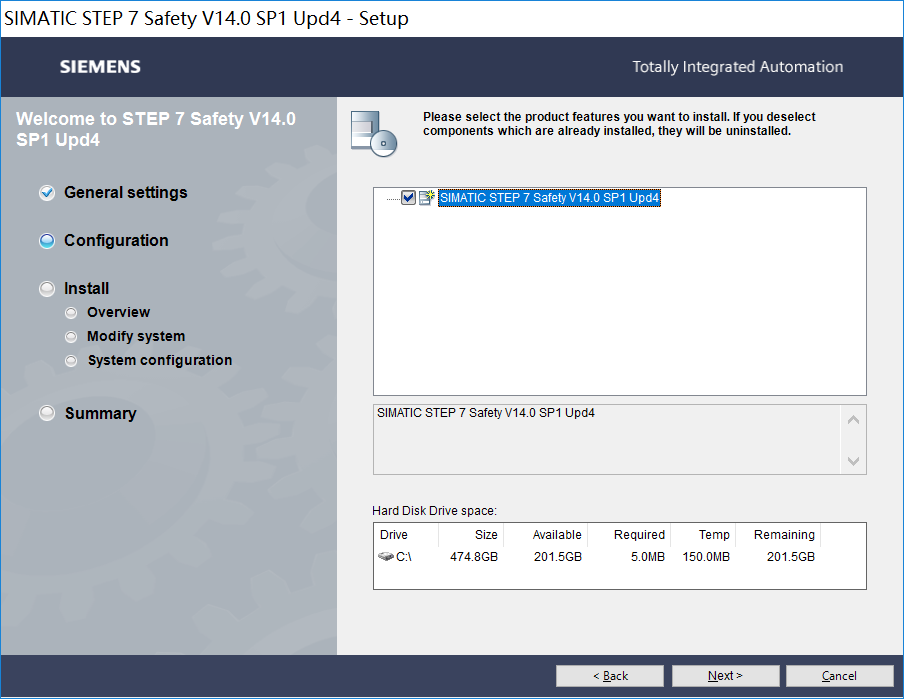Cancel the setup
The height and width of the screenshot is (699, 904).
pos(839,675)
